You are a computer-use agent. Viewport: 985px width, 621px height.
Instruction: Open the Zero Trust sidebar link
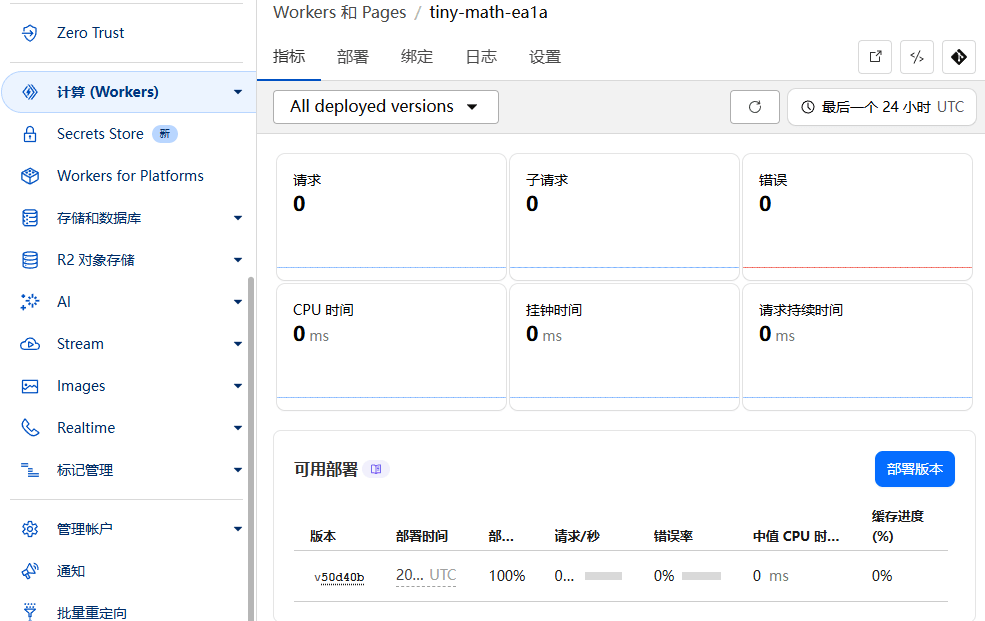click(x=90, y=33)
